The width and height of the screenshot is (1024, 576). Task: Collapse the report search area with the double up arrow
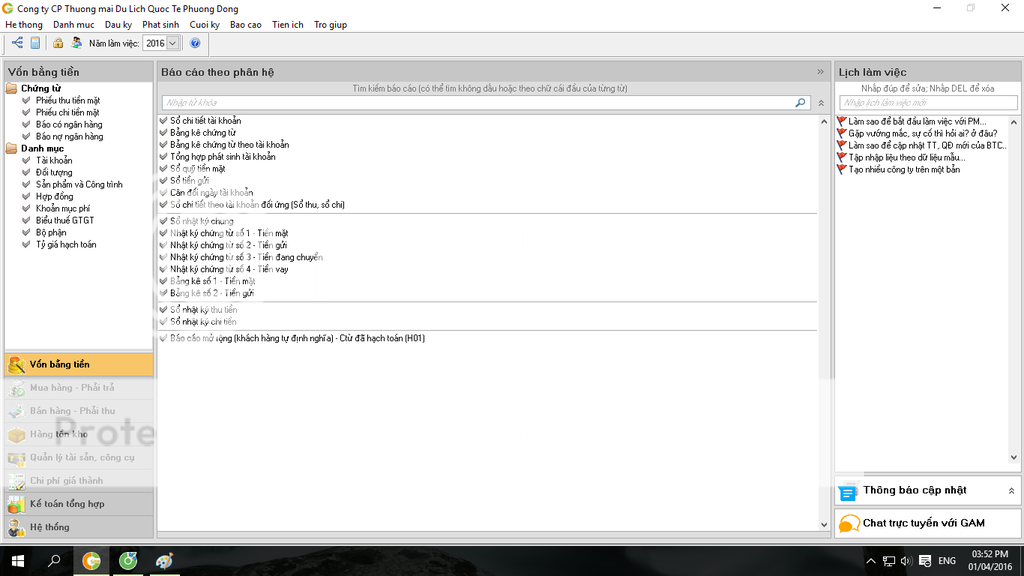(x=821, y=103)
